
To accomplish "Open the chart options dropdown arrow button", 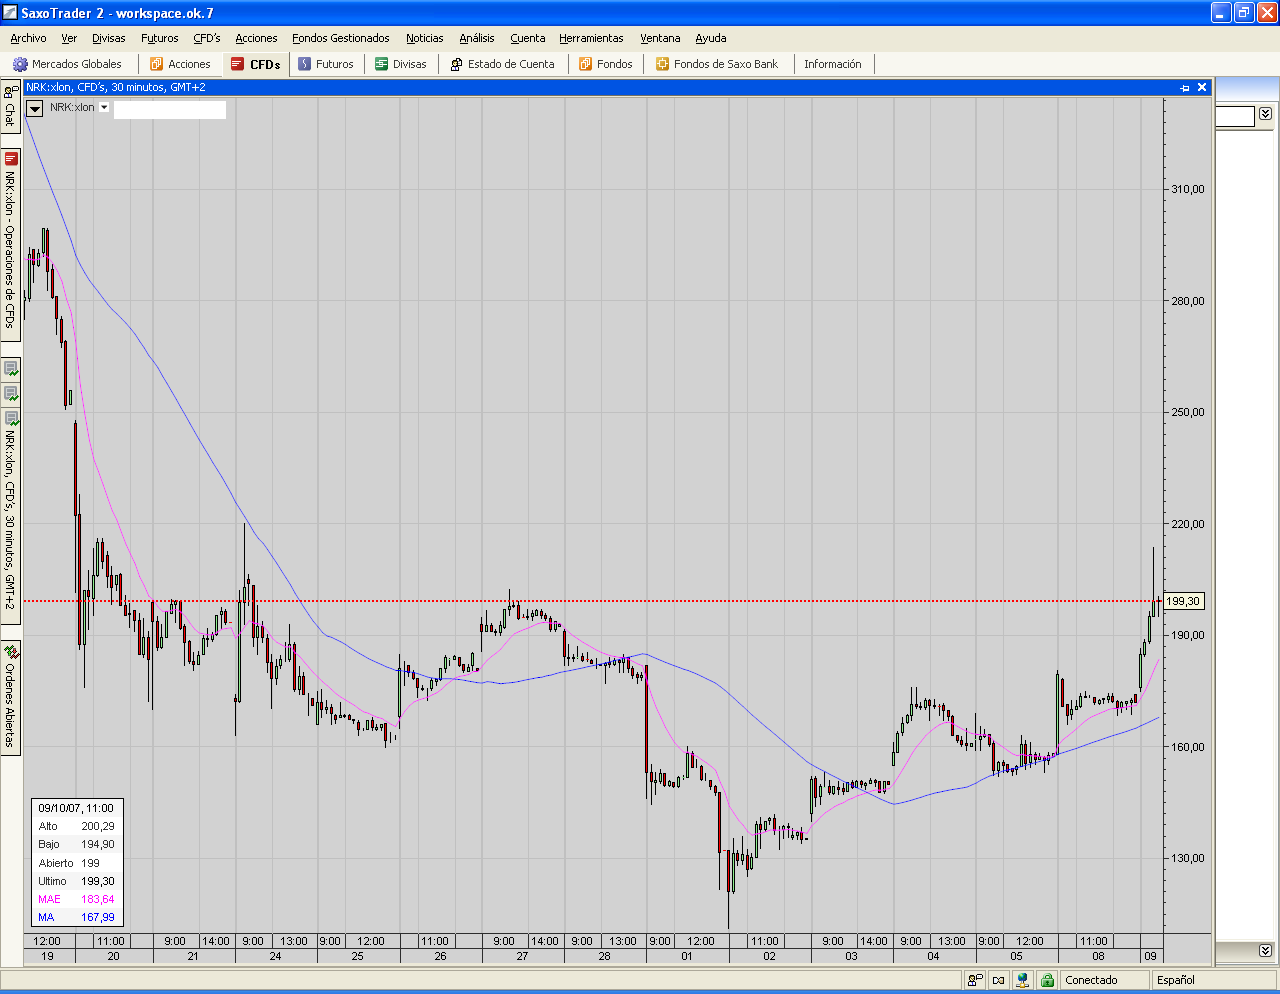I will [34, 108].
